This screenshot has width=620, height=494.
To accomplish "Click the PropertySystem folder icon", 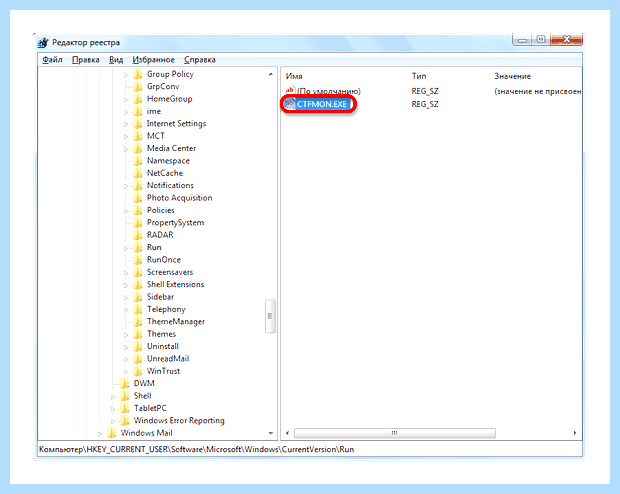I will tap(138, 222).
